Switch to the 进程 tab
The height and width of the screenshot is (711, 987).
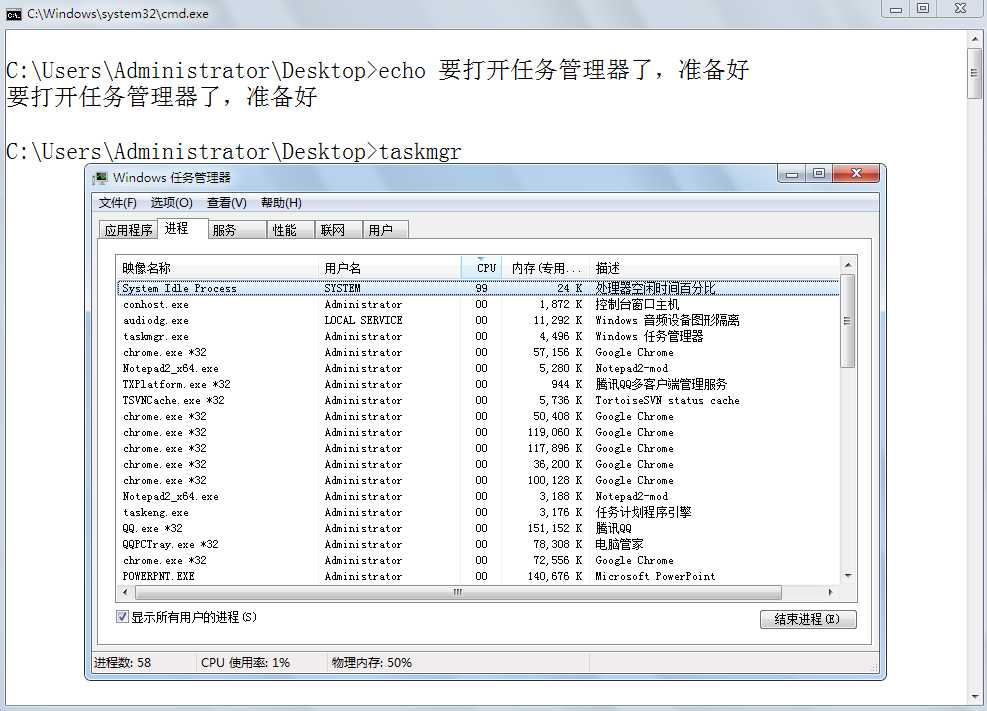tap(183, 228)
